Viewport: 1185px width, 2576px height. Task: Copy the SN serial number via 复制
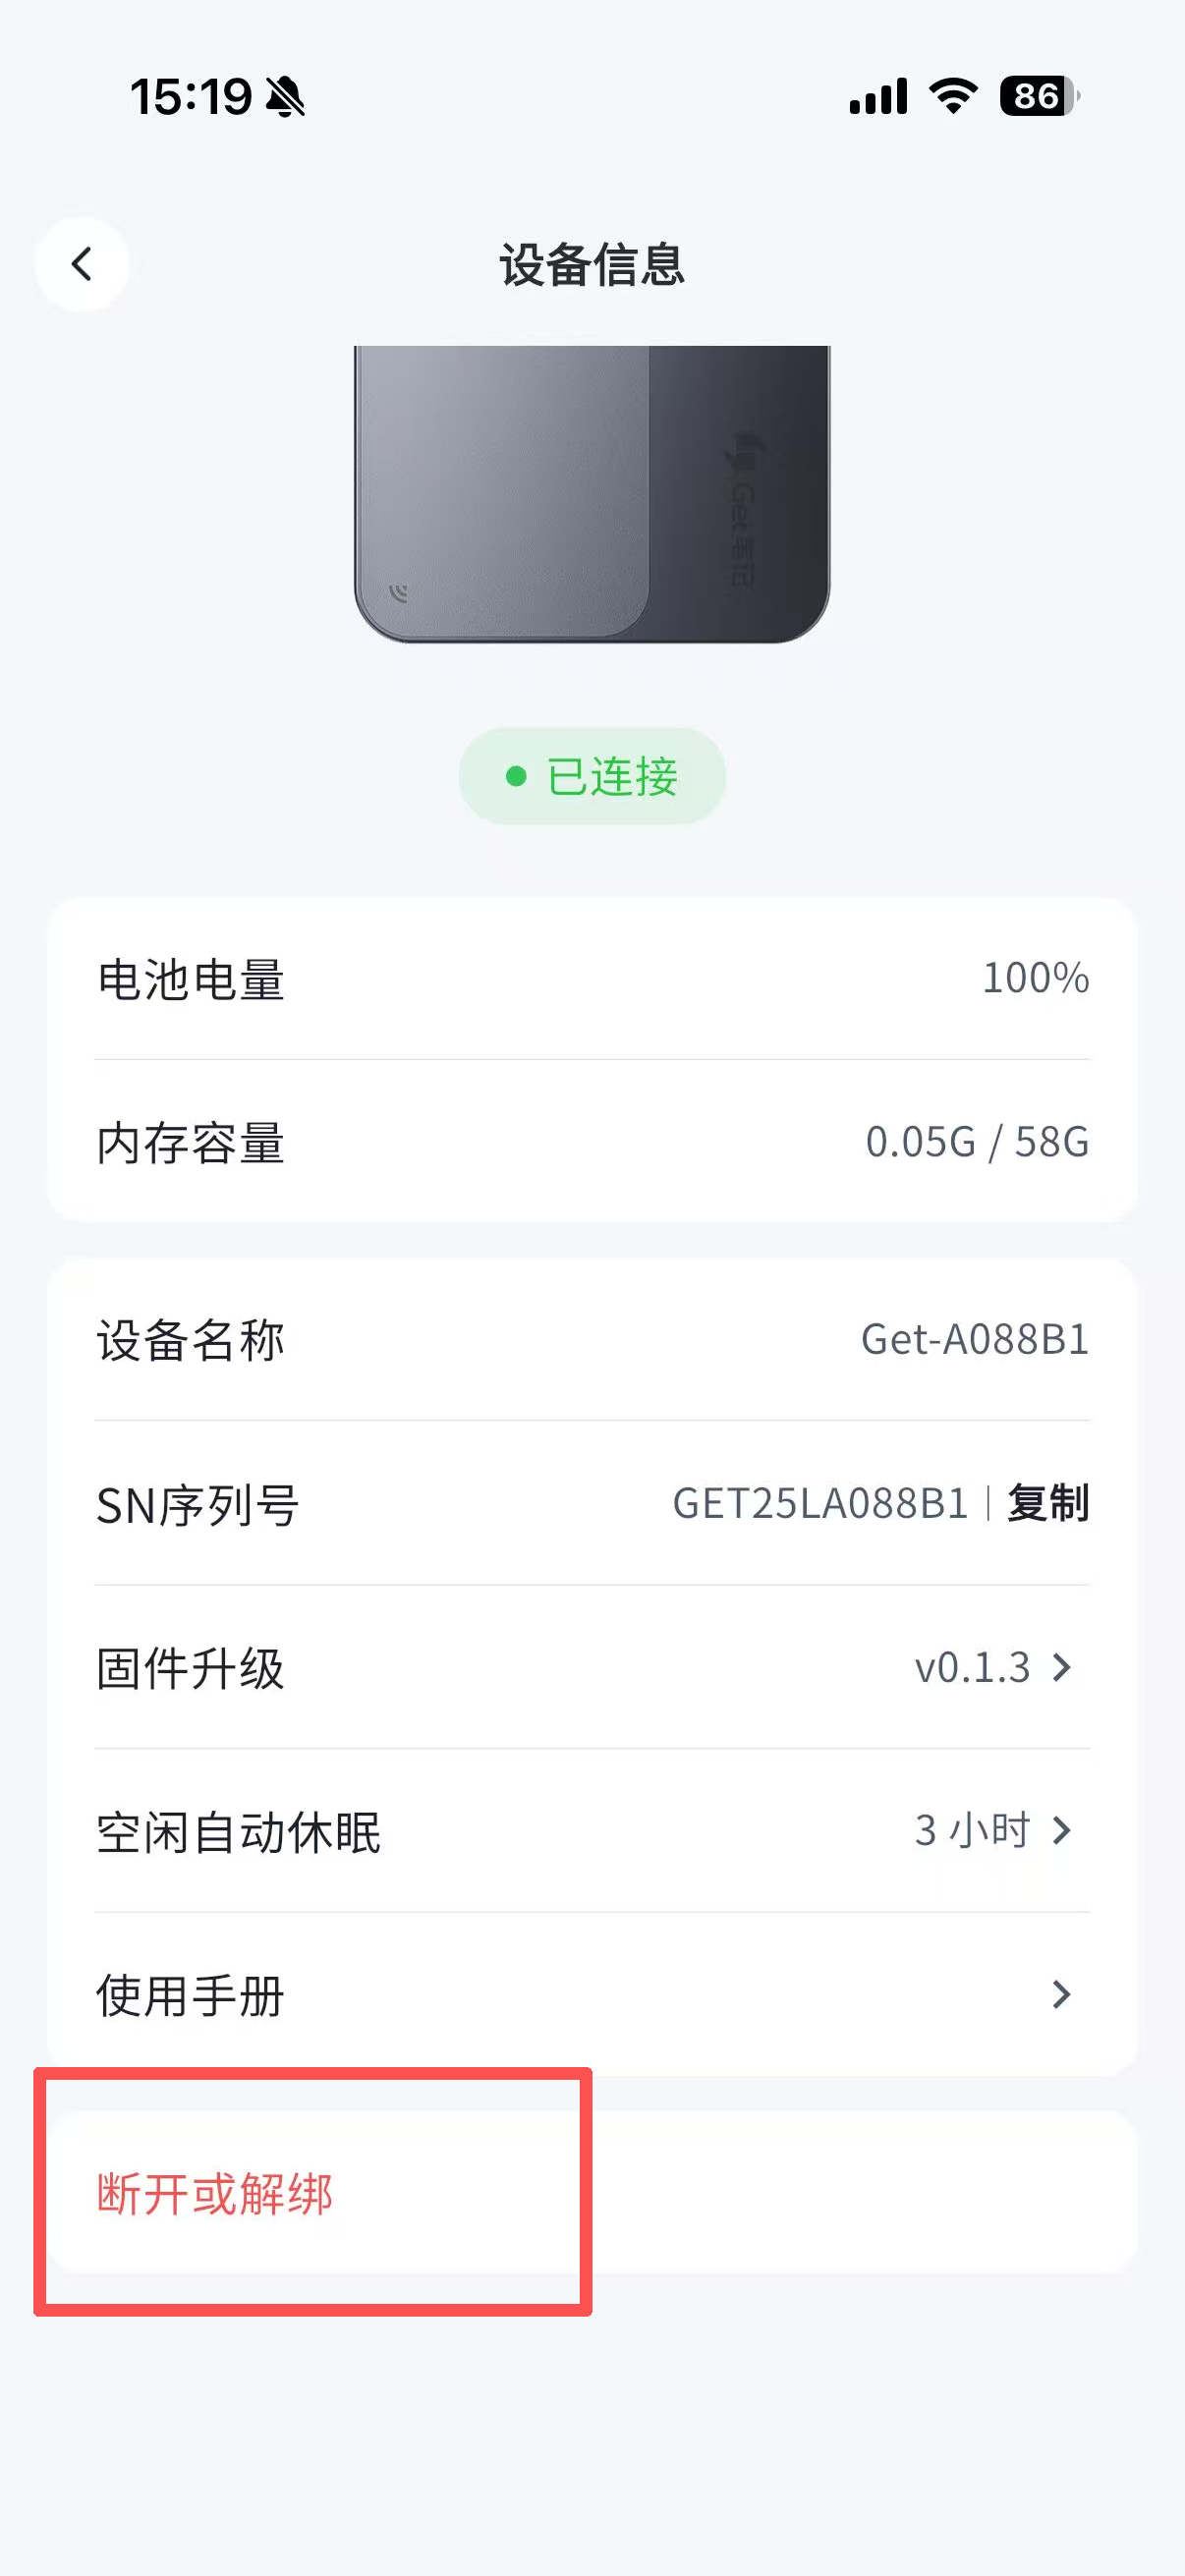click(x=1047, y=1503)
